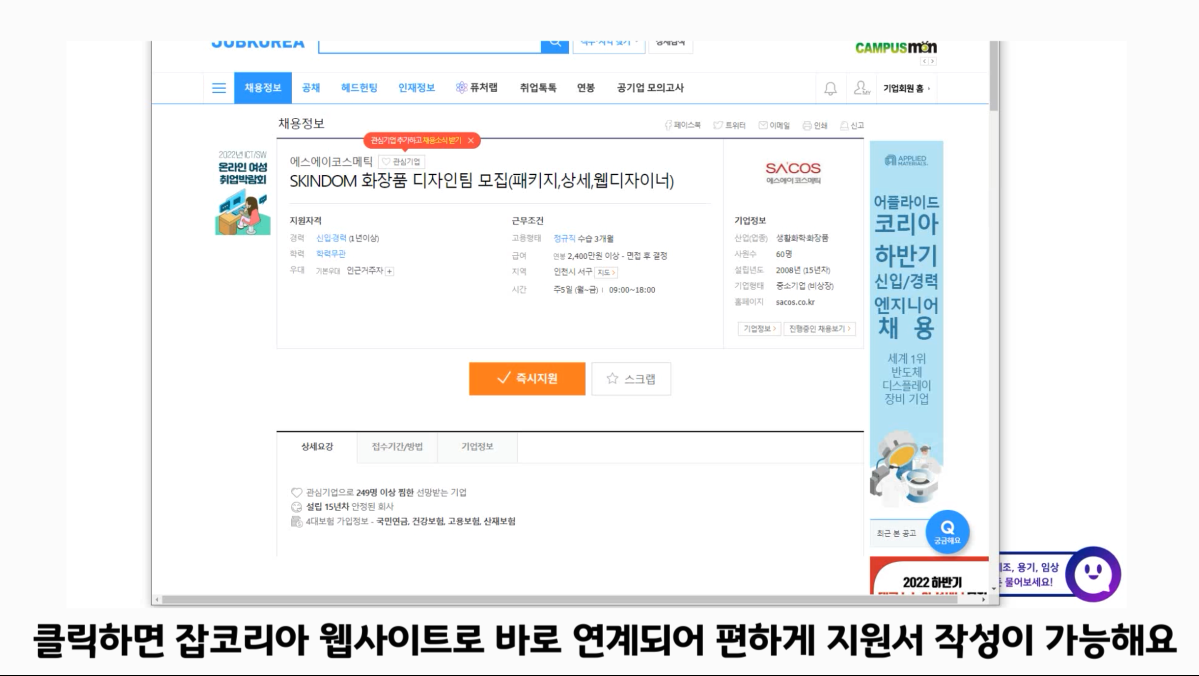
Task: Click the CAMPUSmon banner logo
Action: [895, 47]
